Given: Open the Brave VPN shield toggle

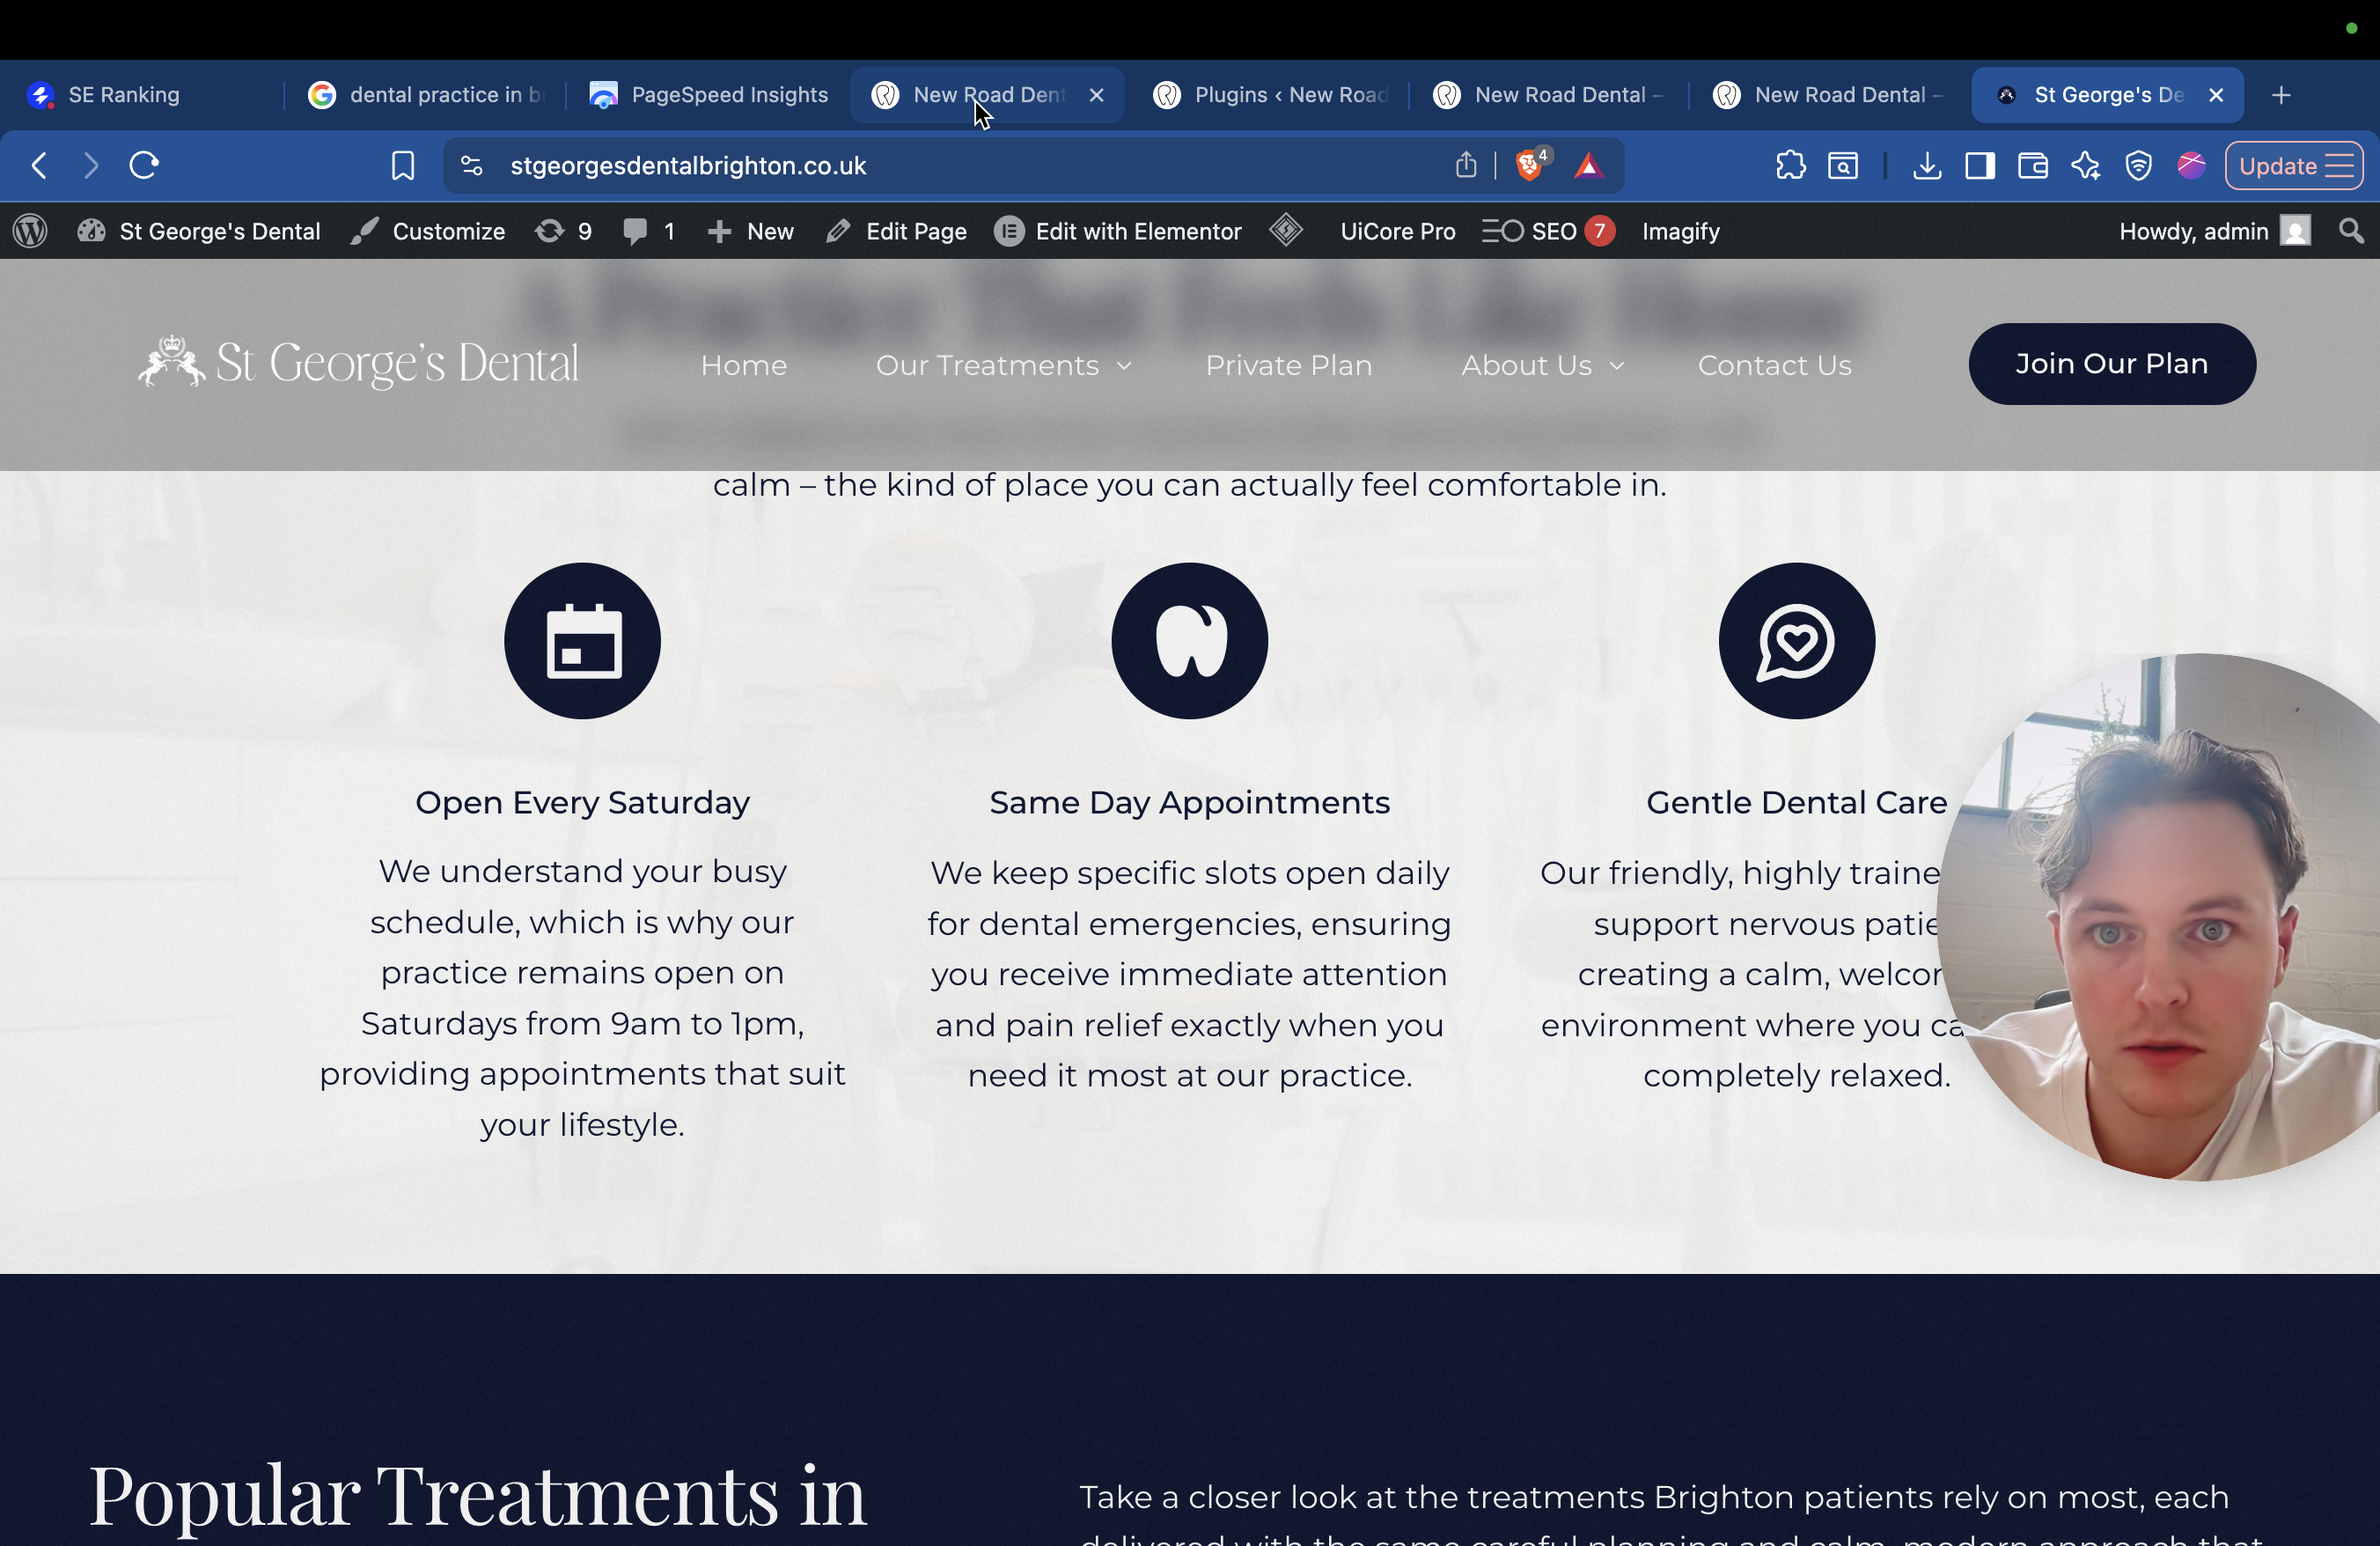Looking at the screenshot, I should [x=2138, y=165].
